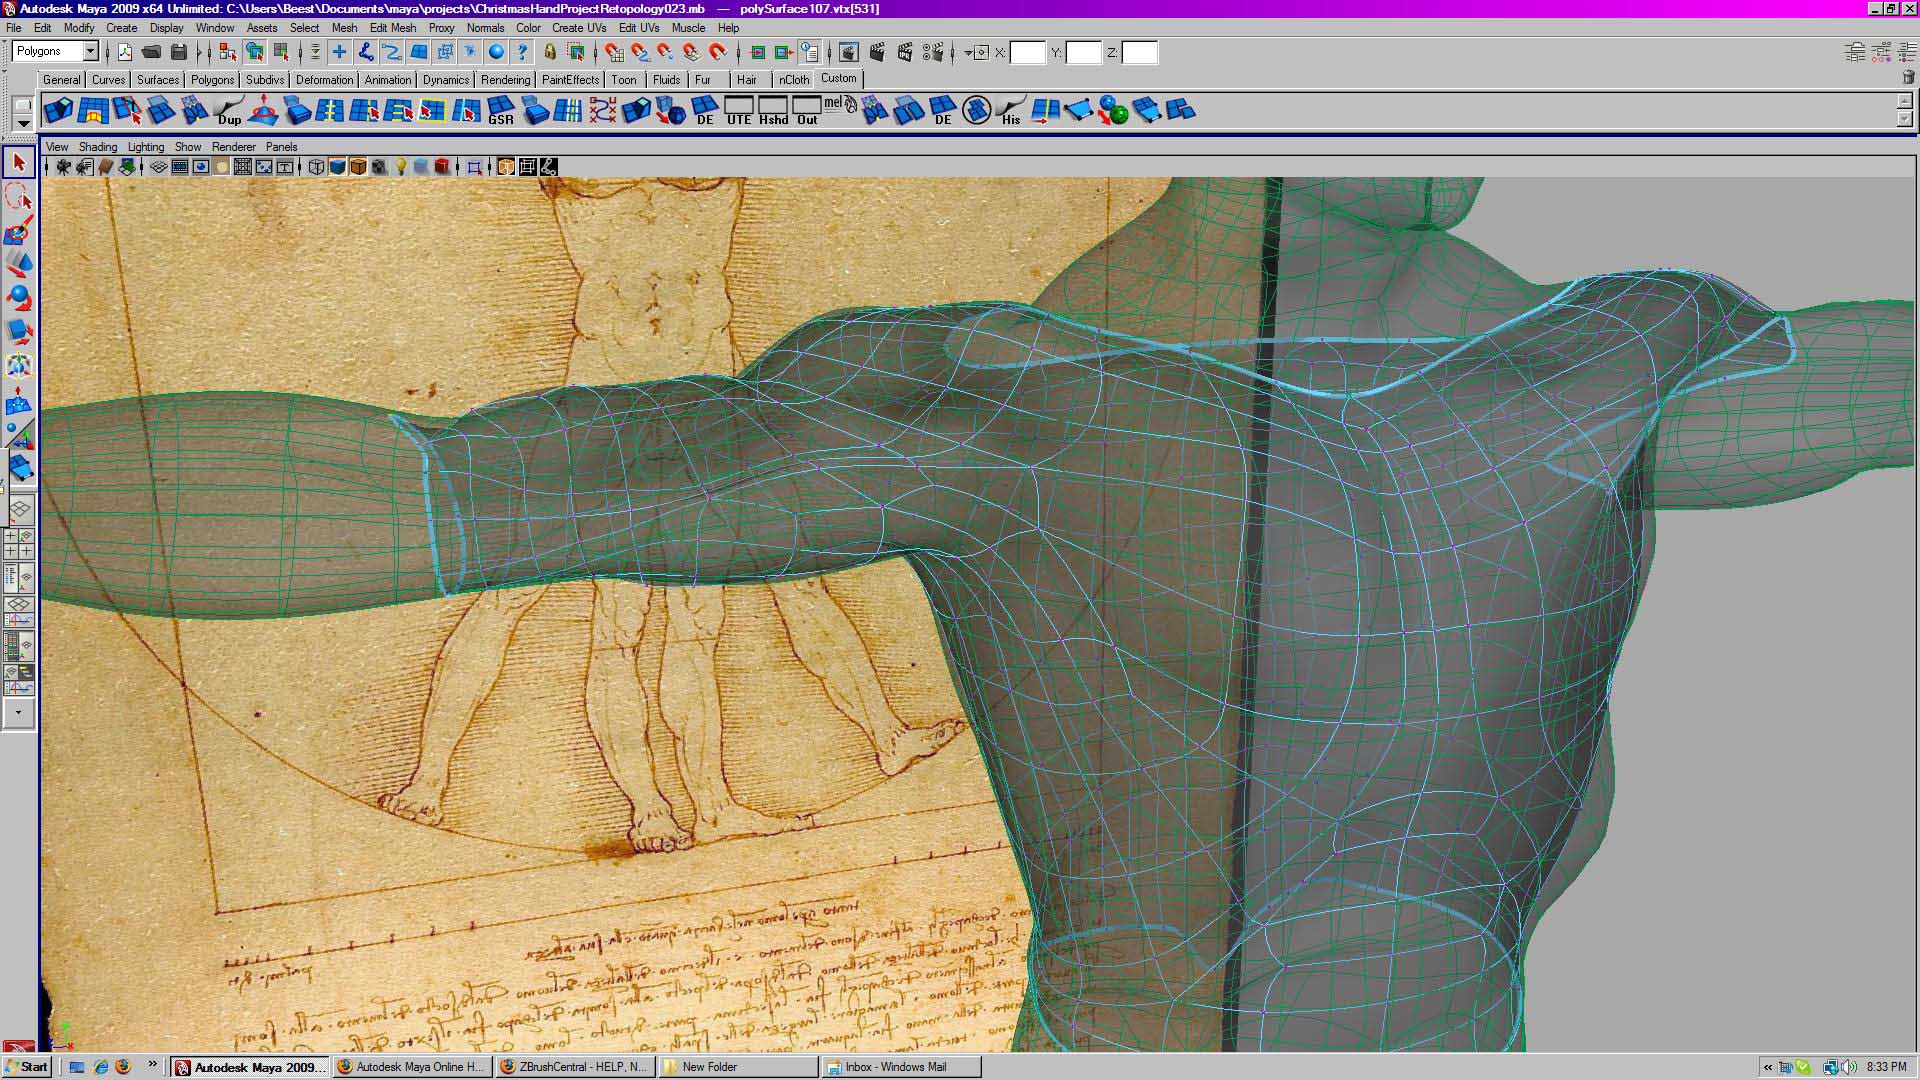Screen dimensions: 1920x1080
Task: Open the Normals menu
Action: pos(485,28)
